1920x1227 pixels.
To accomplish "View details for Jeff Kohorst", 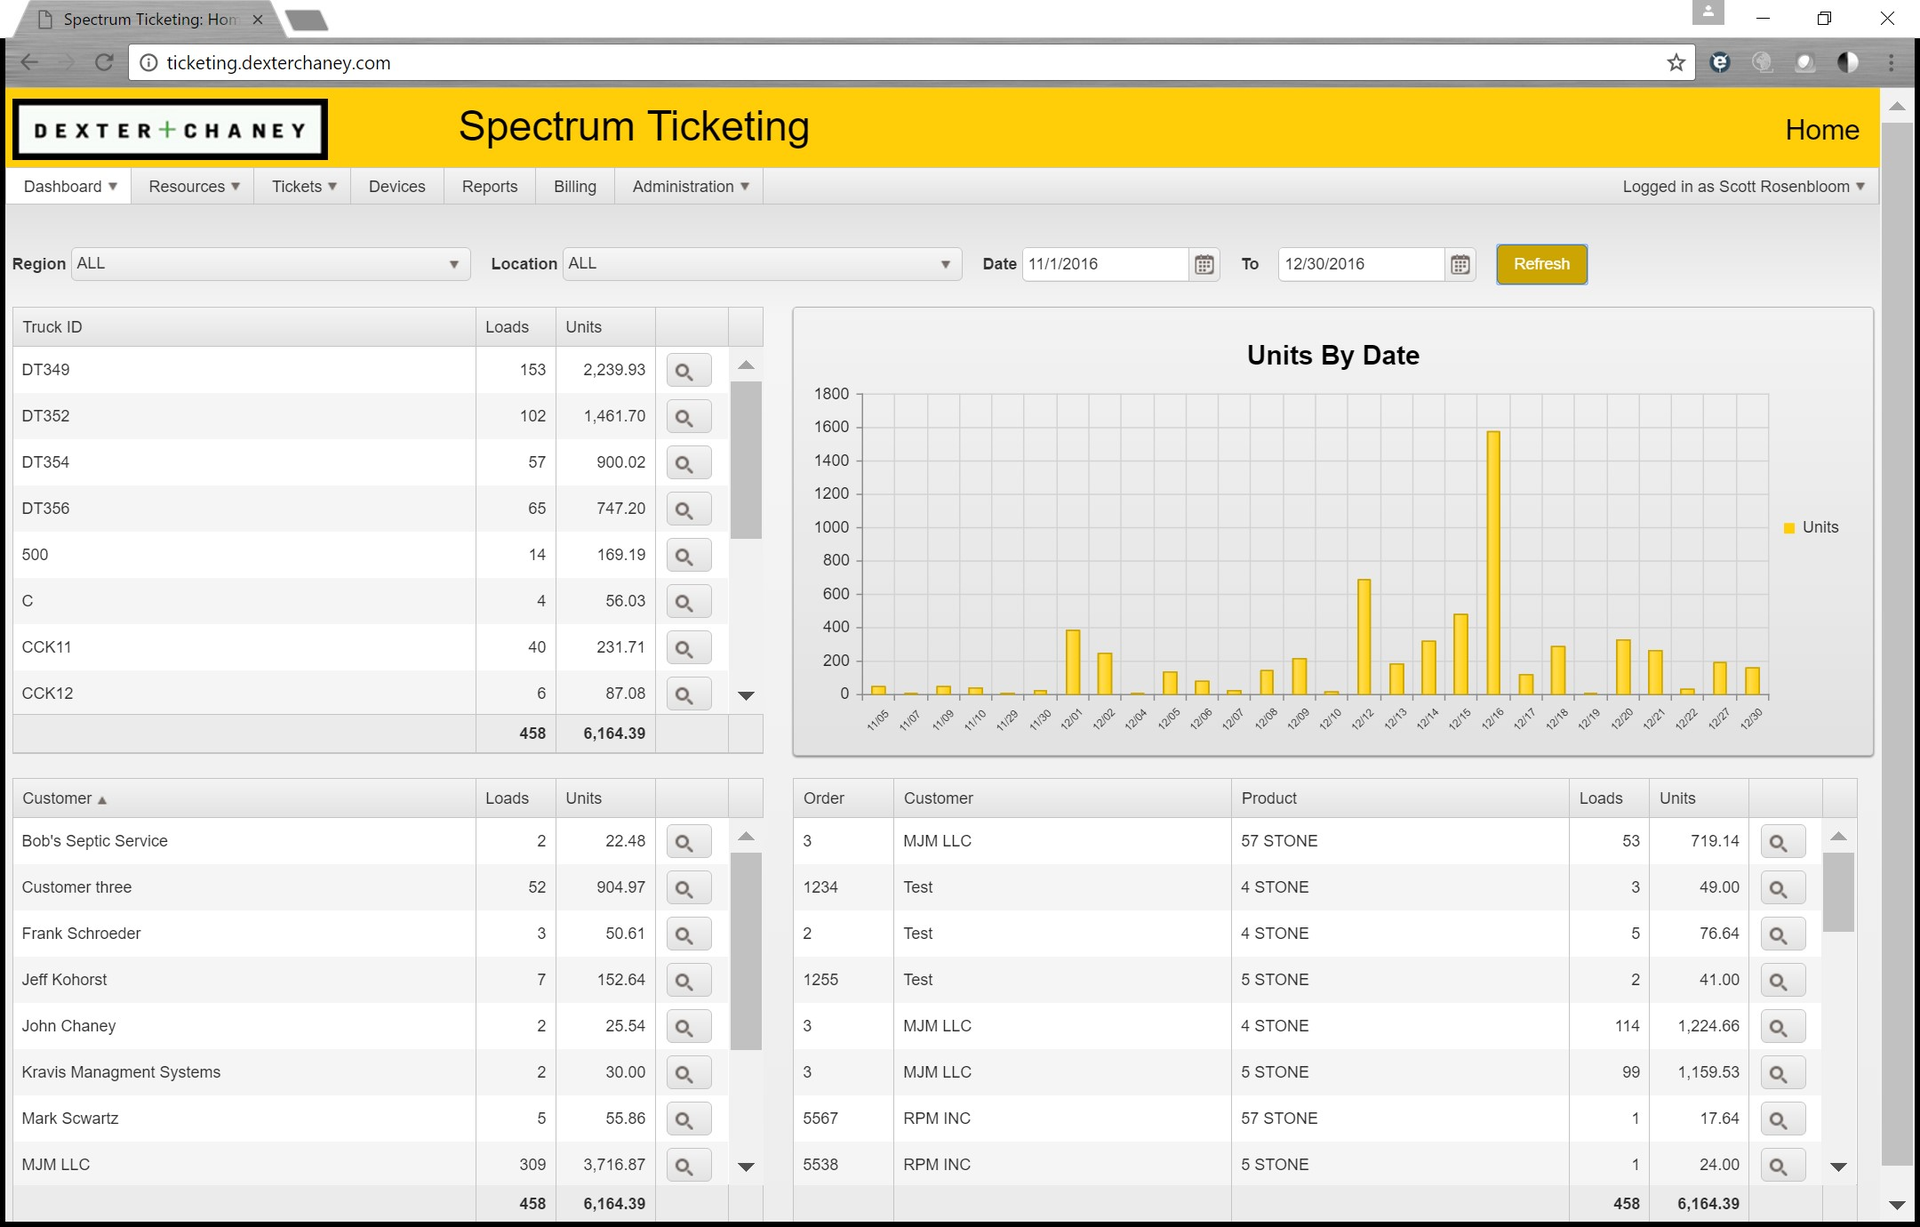I will tap(688, 981).
